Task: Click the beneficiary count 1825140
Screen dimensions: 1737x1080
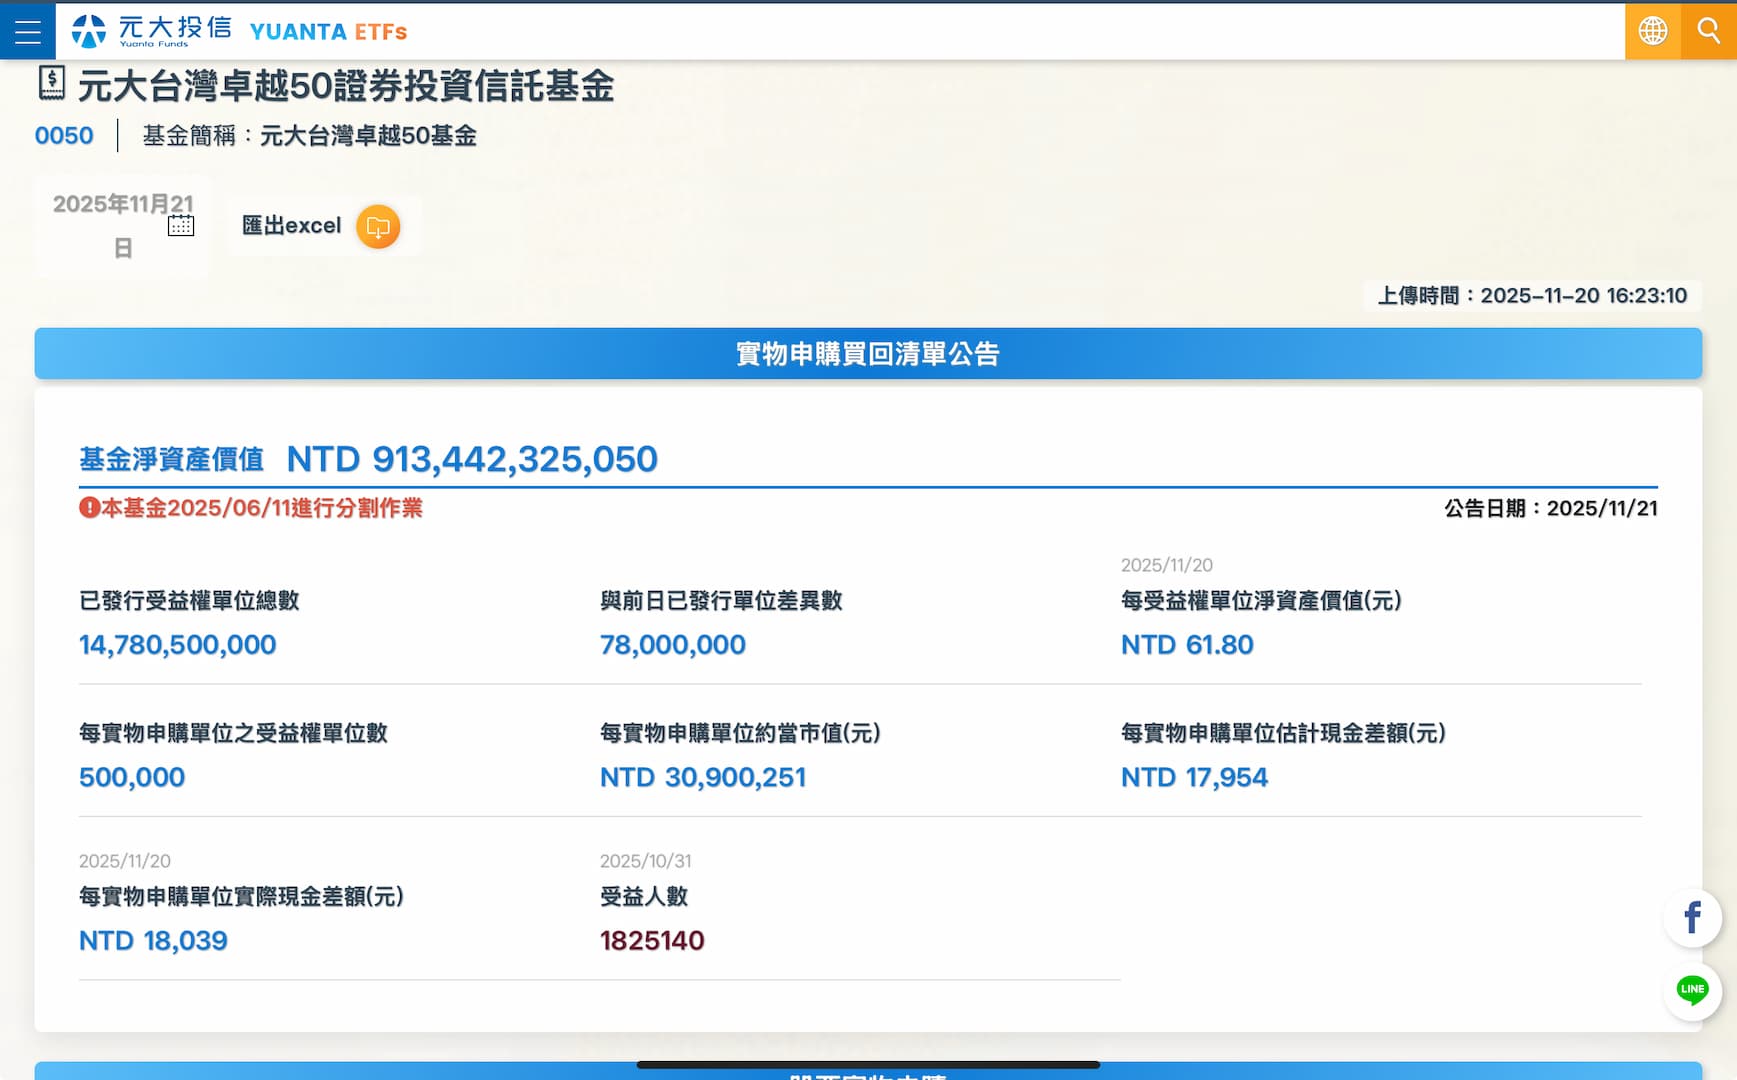Action: (x=652, y=941)
